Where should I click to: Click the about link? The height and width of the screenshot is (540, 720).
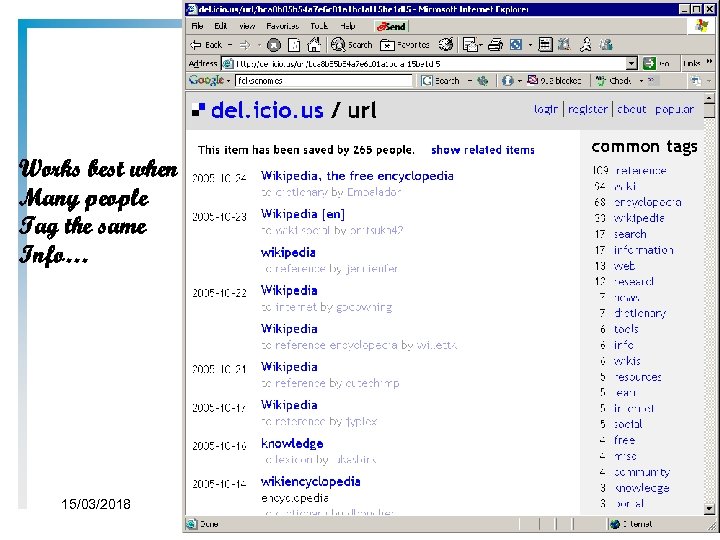point(631,109)
